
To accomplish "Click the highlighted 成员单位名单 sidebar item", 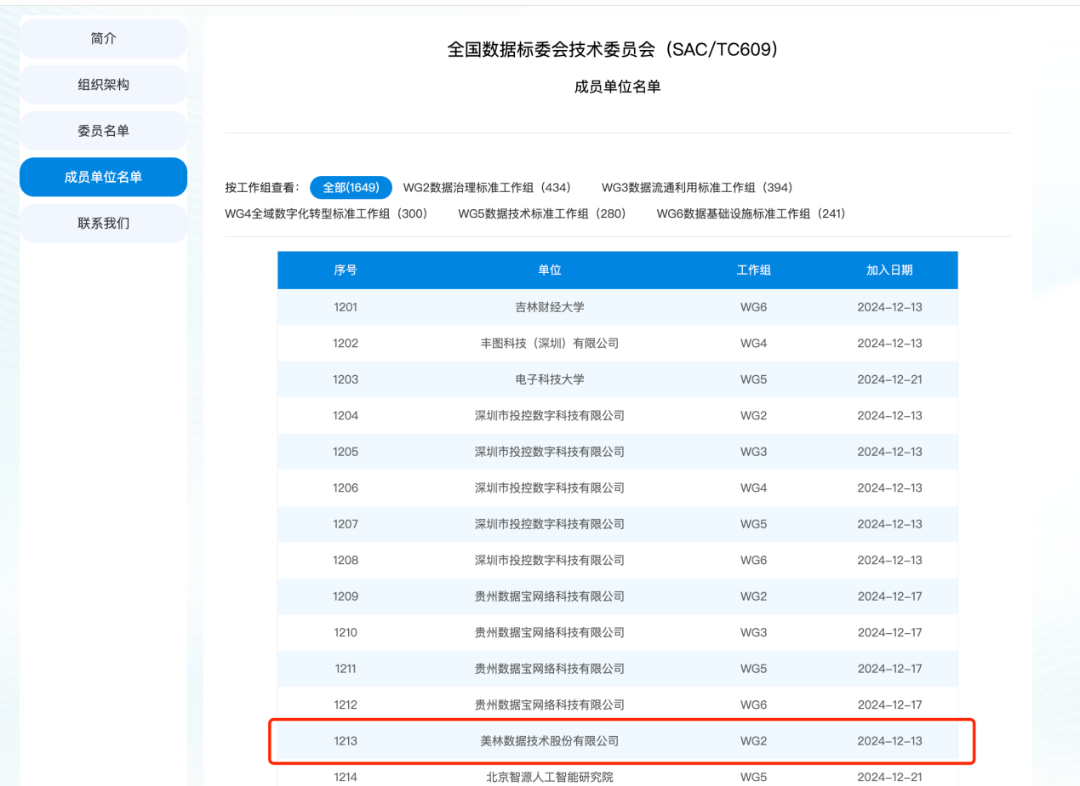I will (x=103, y=177).
